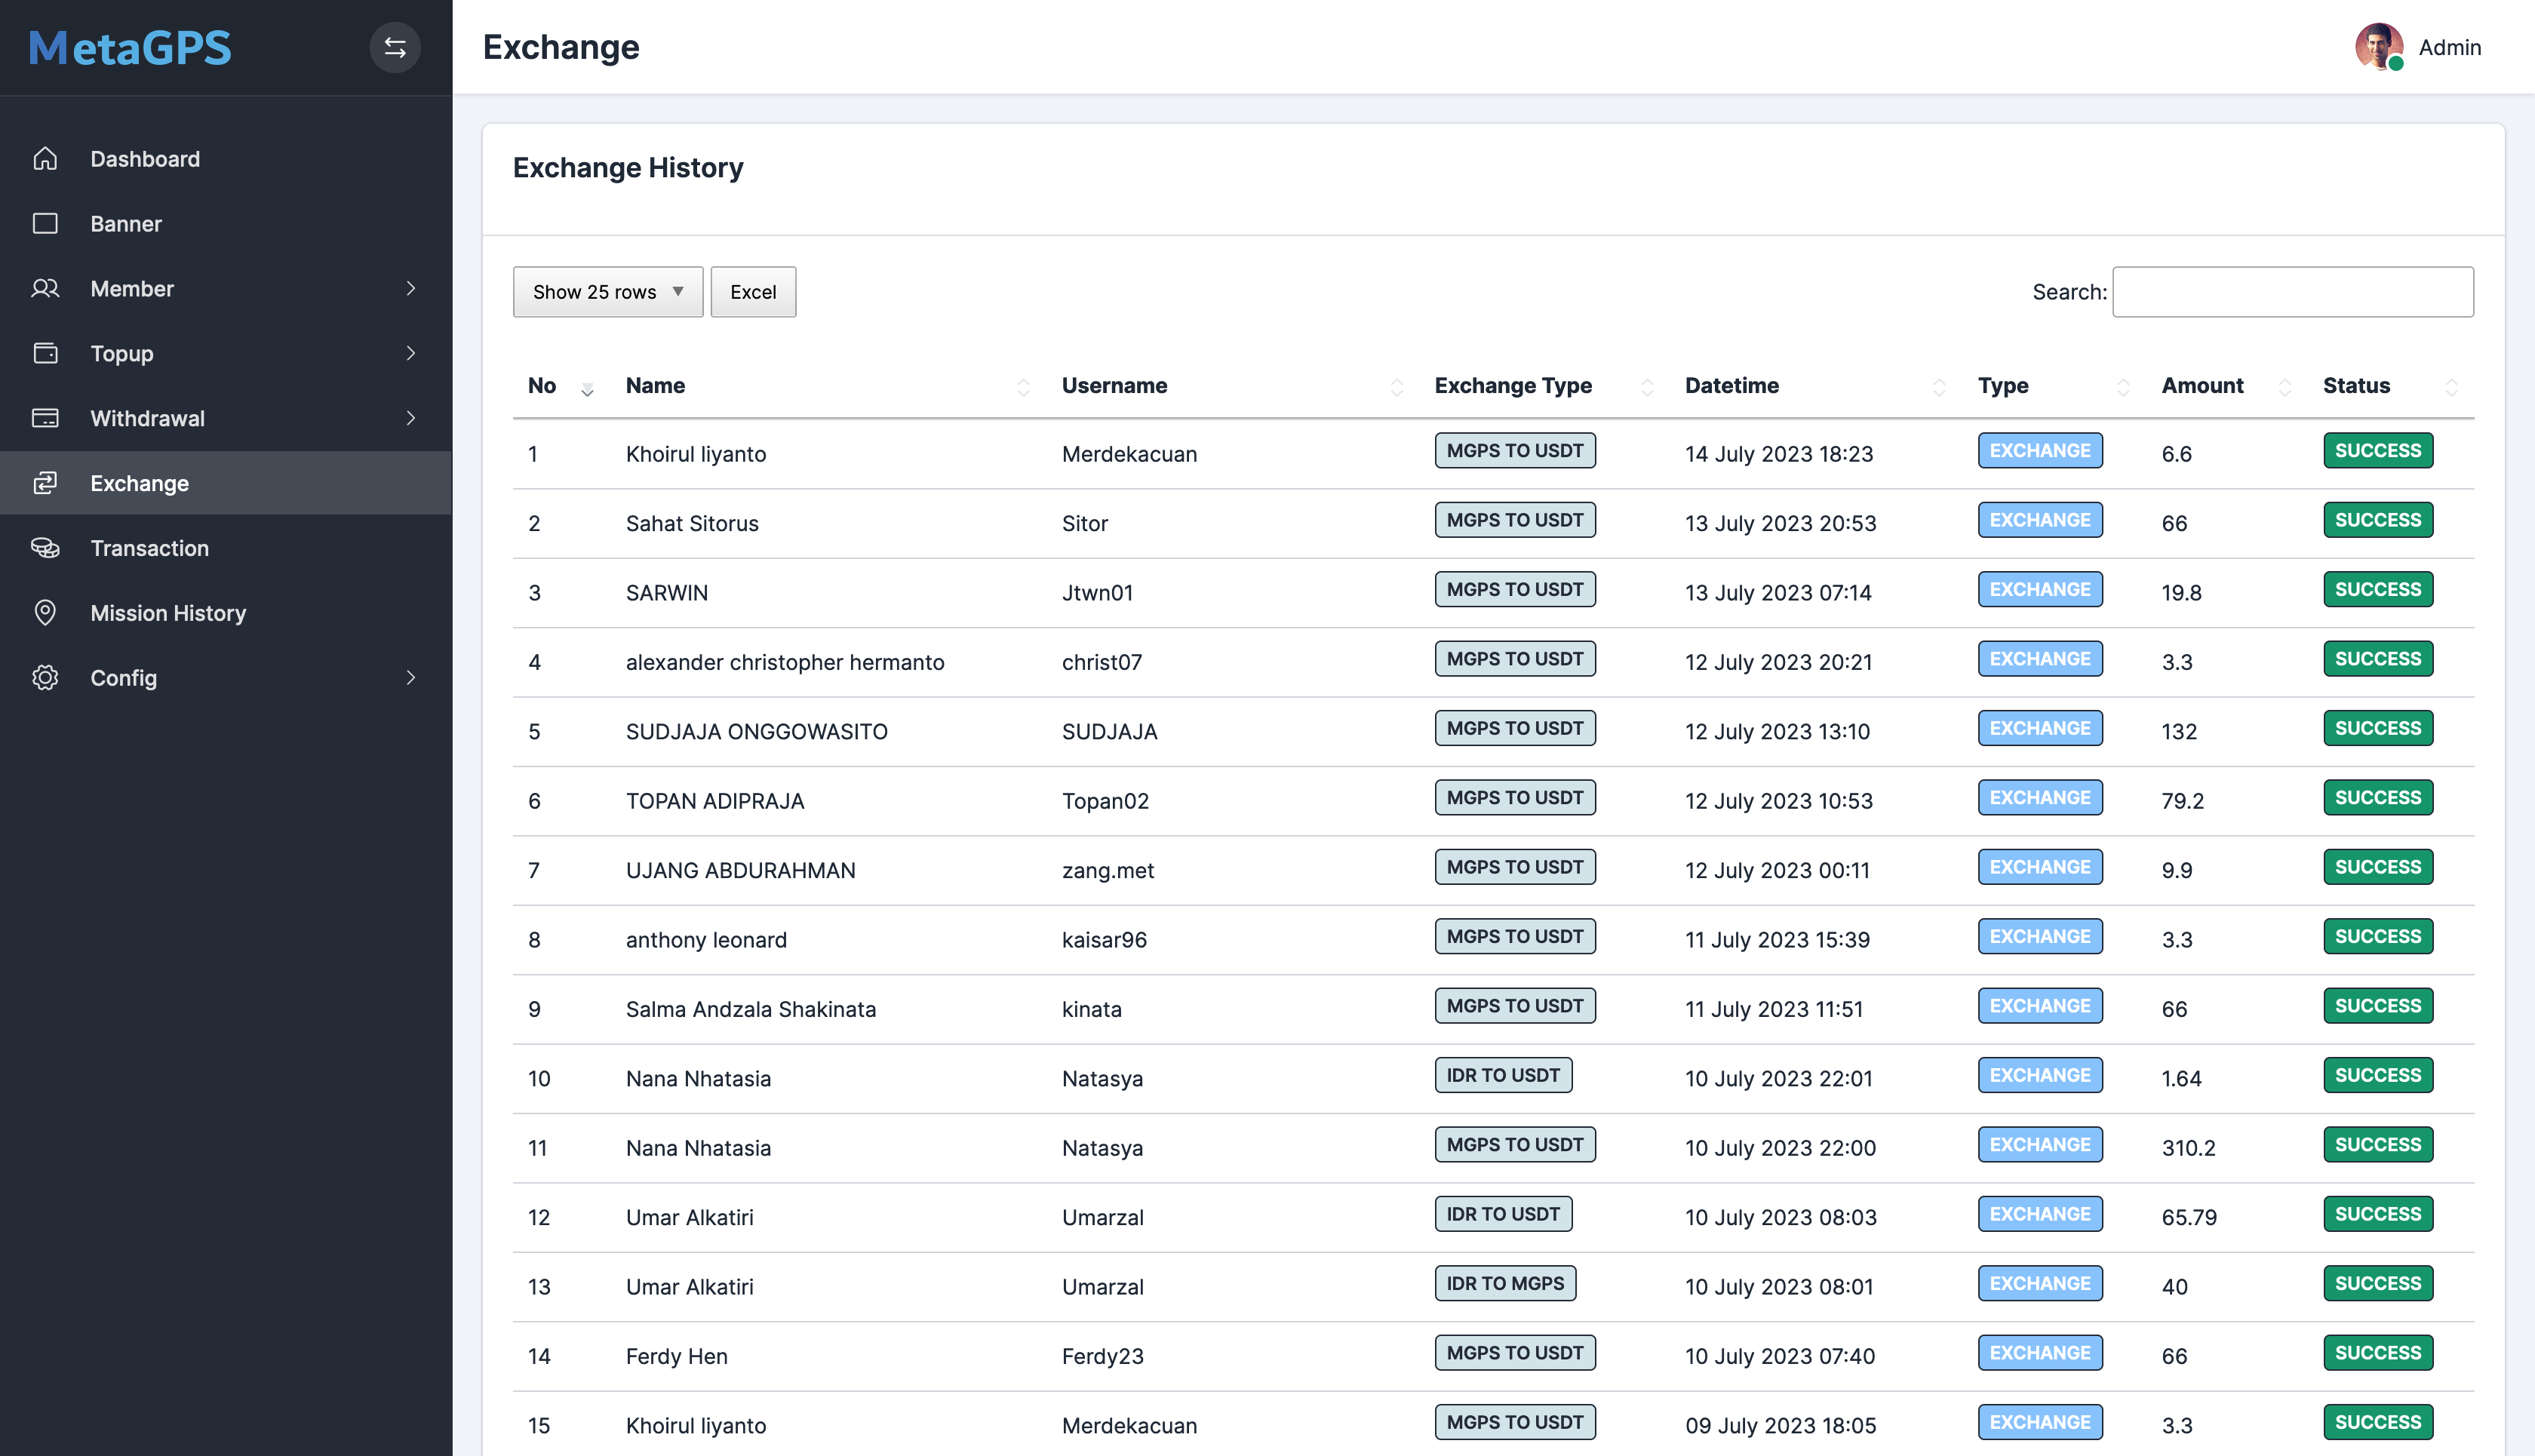Open the Show 25 rows dropdown
2535x1456 pixels.
(x=608, y=292)
